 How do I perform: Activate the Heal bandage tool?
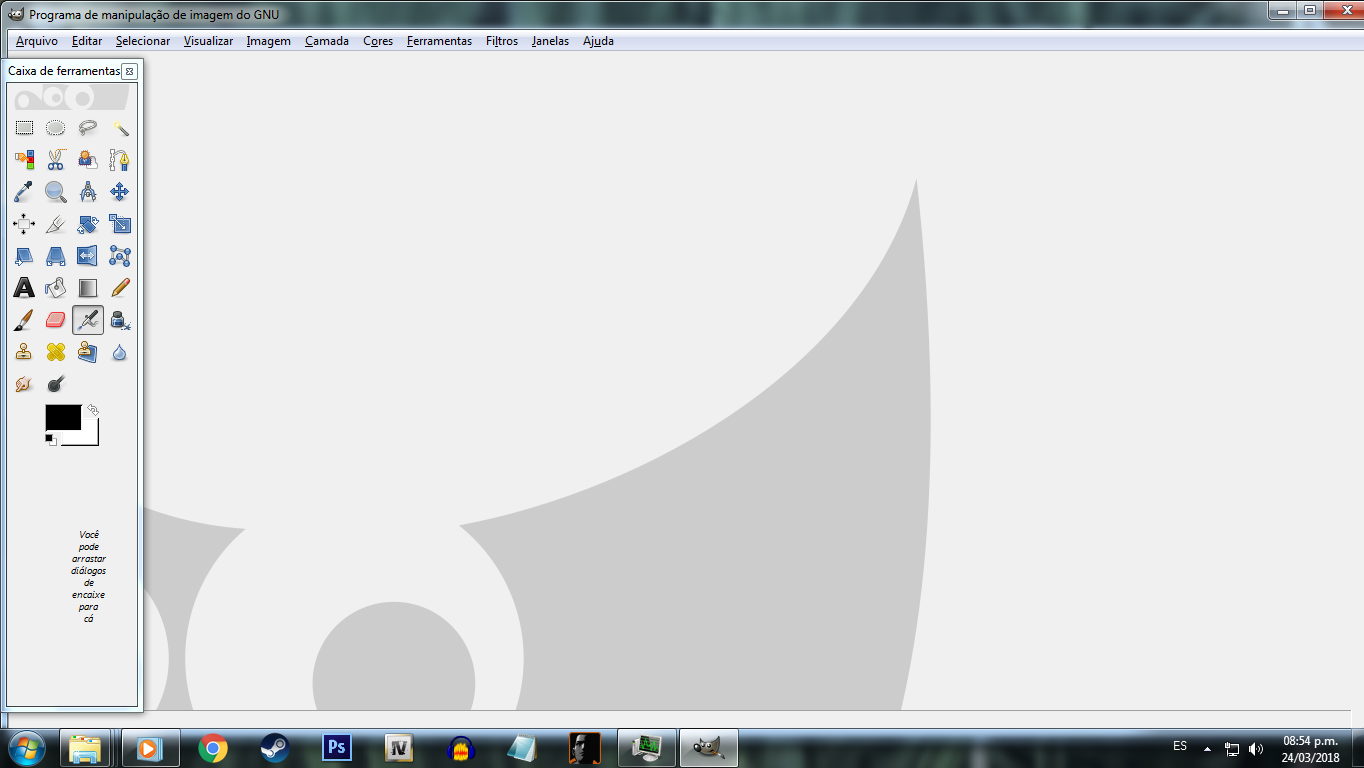56,352
